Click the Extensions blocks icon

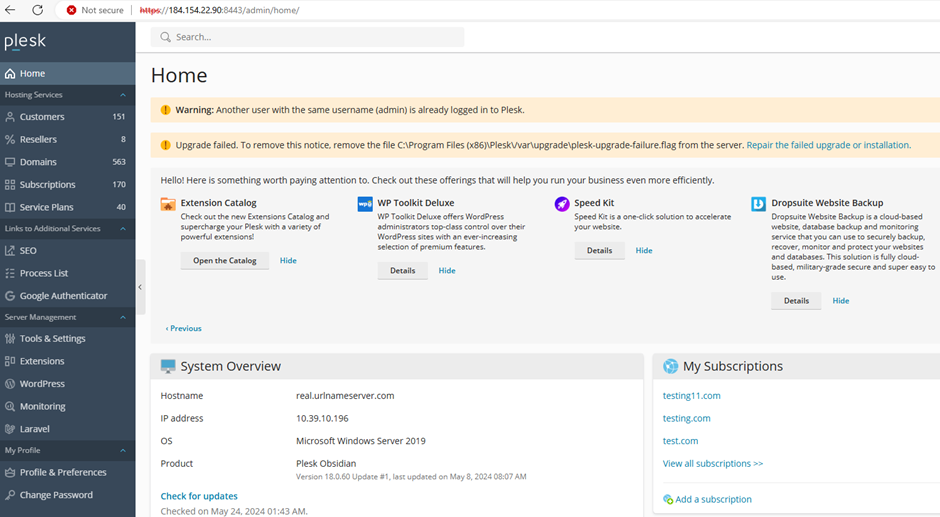coord(10,361)
